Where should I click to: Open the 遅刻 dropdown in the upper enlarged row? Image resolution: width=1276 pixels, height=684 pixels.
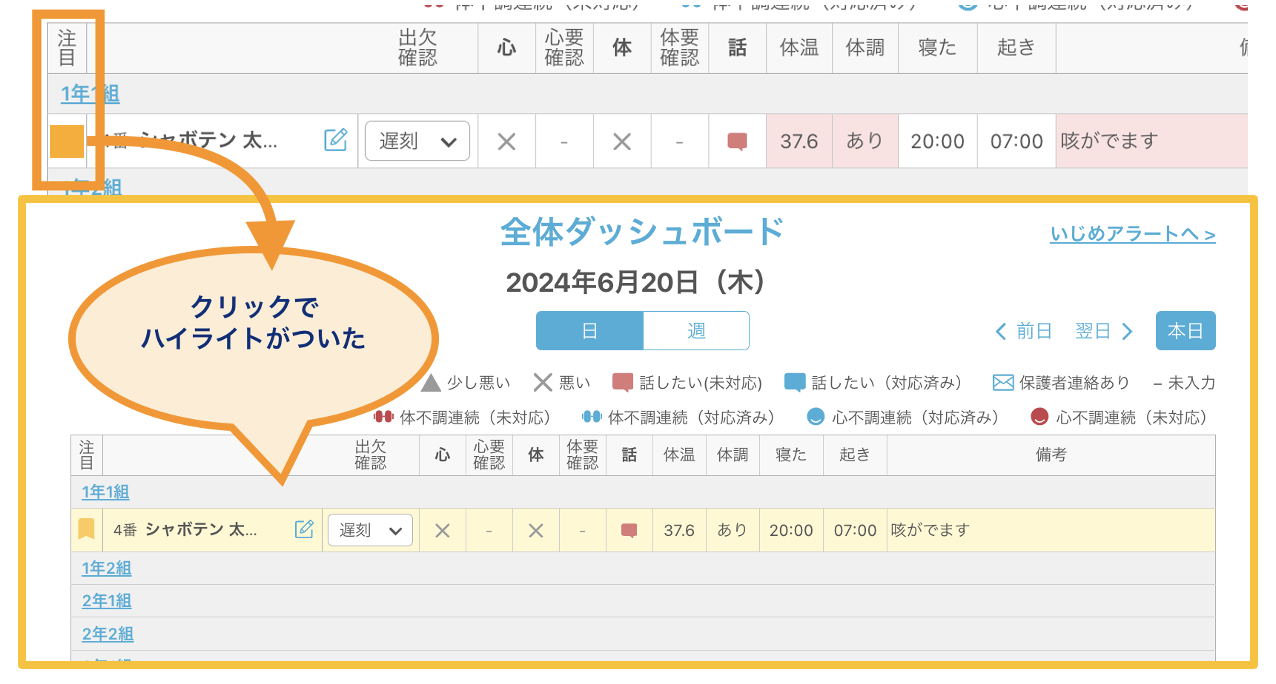(x=417, y=141)
